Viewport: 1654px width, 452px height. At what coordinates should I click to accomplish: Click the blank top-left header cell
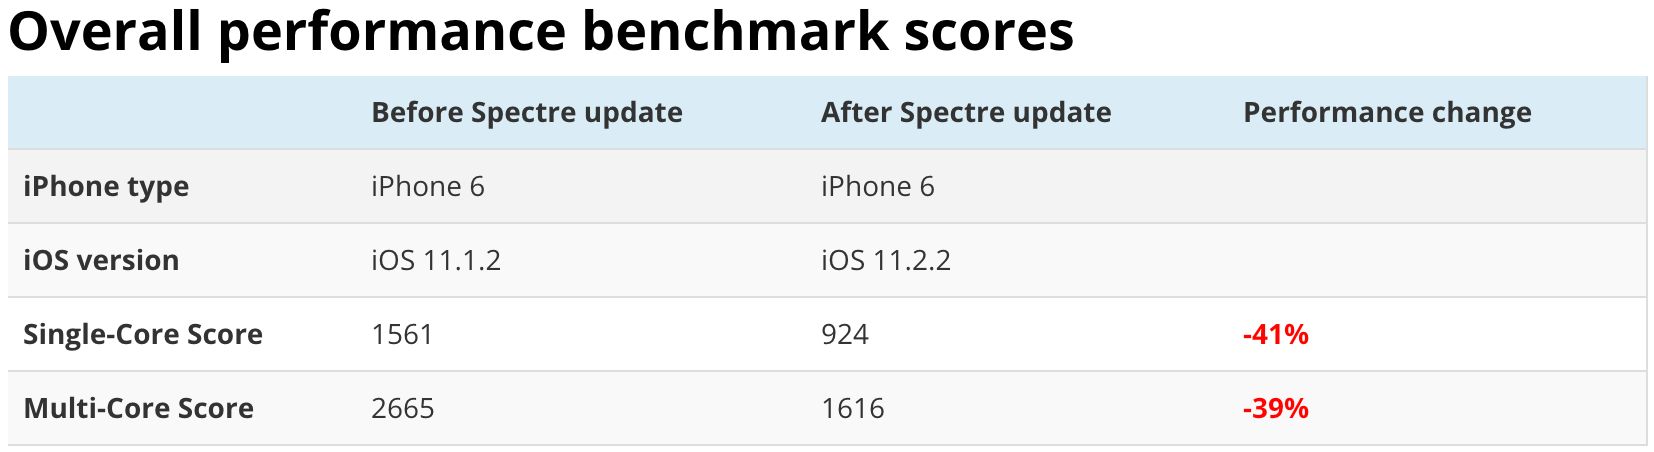(182, 113)
